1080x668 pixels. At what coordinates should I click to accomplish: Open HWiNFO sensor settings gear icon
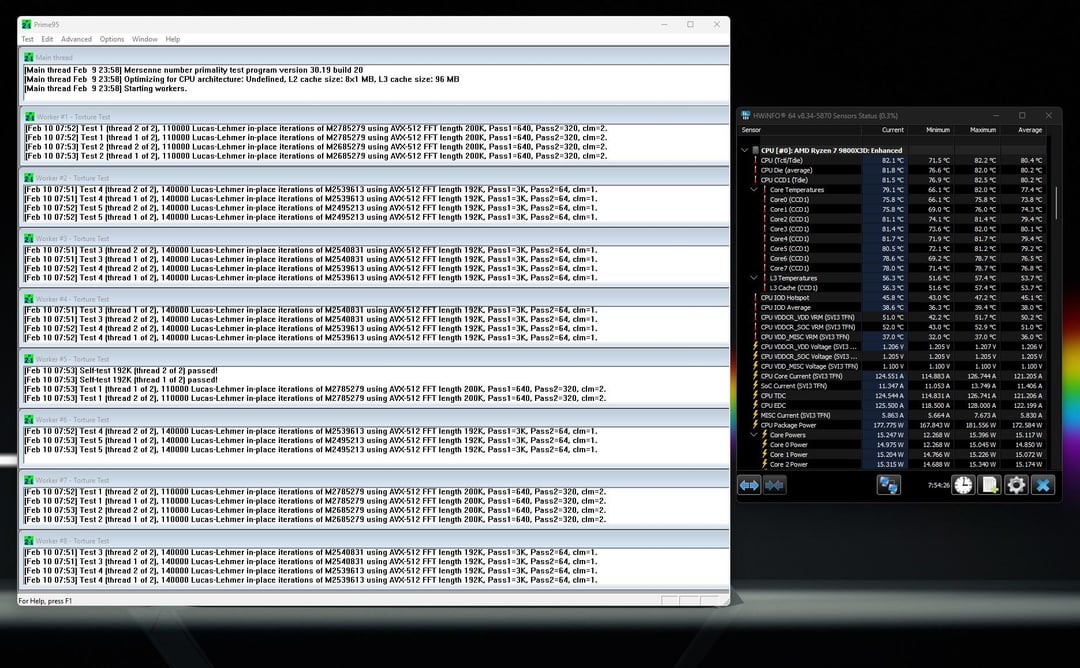1016,485
